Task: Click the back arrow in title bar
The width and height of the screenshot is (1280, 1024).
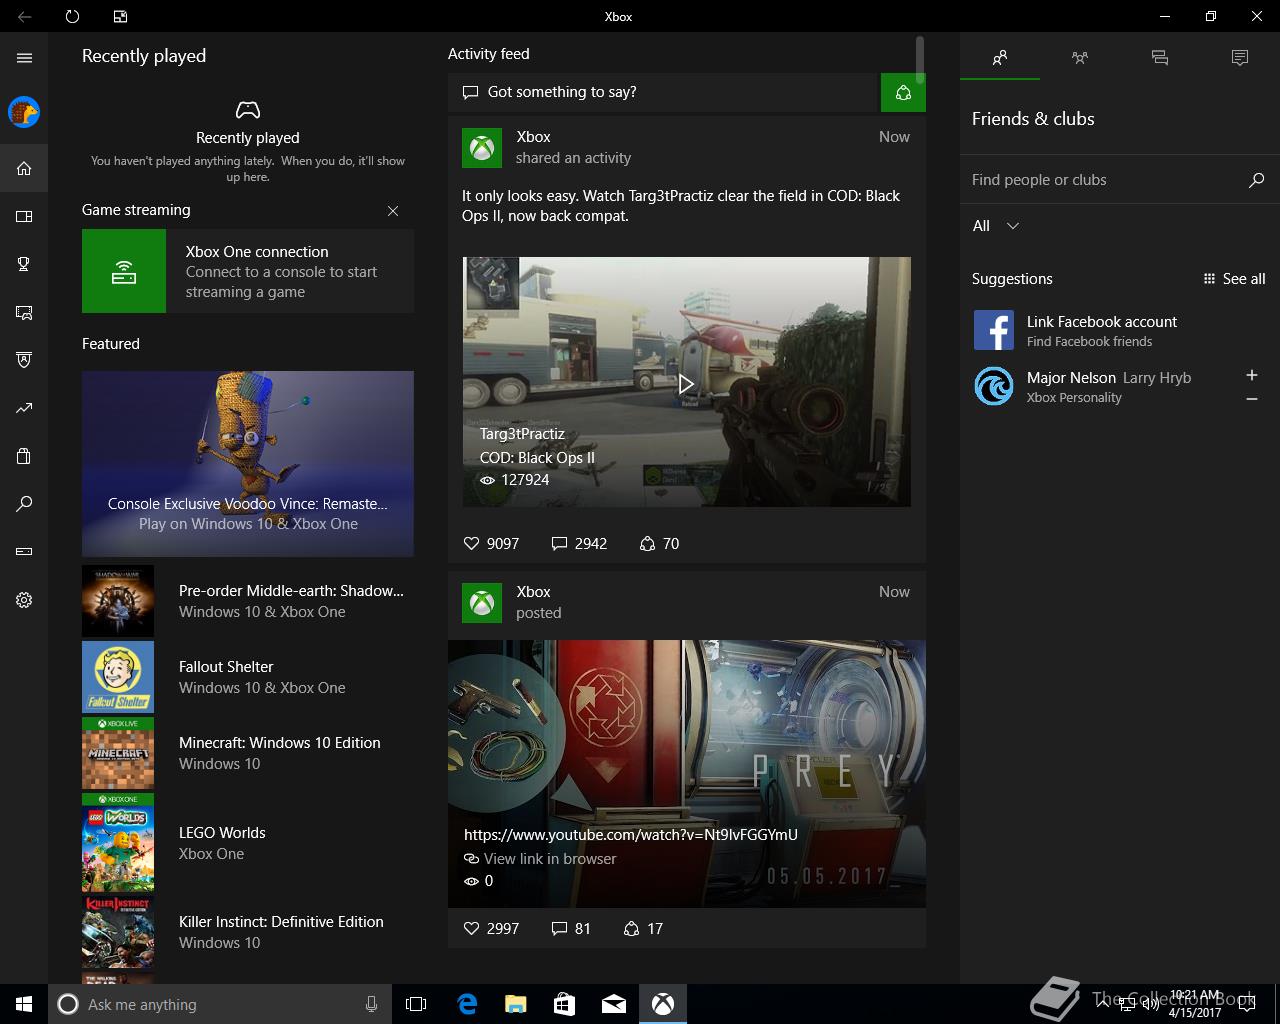Action: click(24, 16)
